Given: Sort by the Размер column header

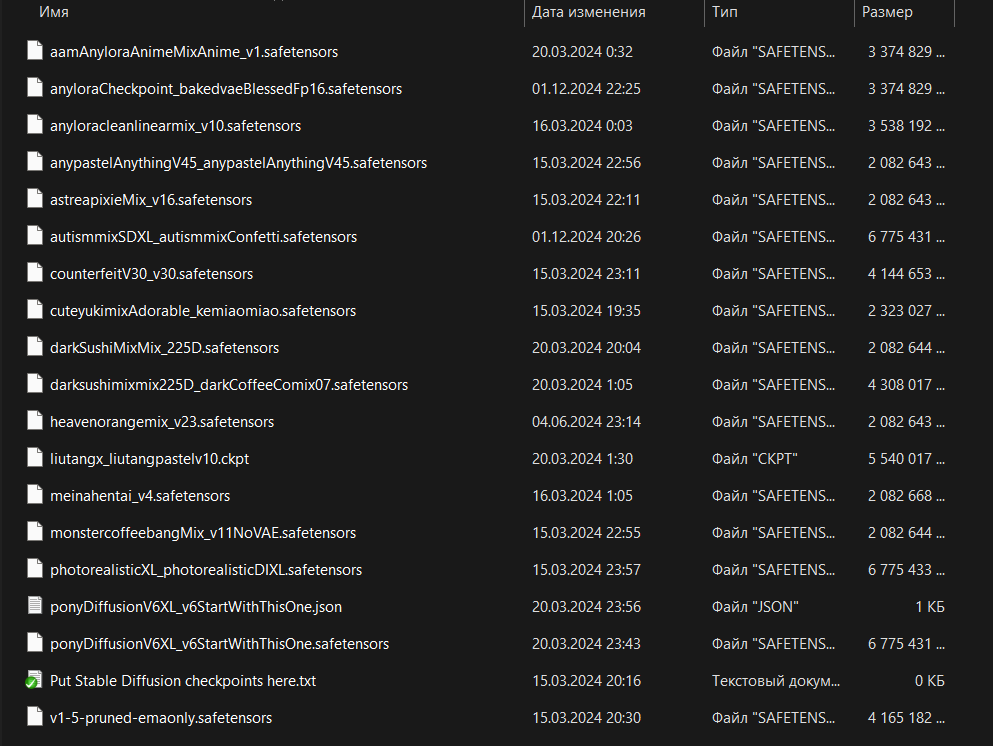Looking at the screenshot, I should pyautogui.click(x=887, y=12).
